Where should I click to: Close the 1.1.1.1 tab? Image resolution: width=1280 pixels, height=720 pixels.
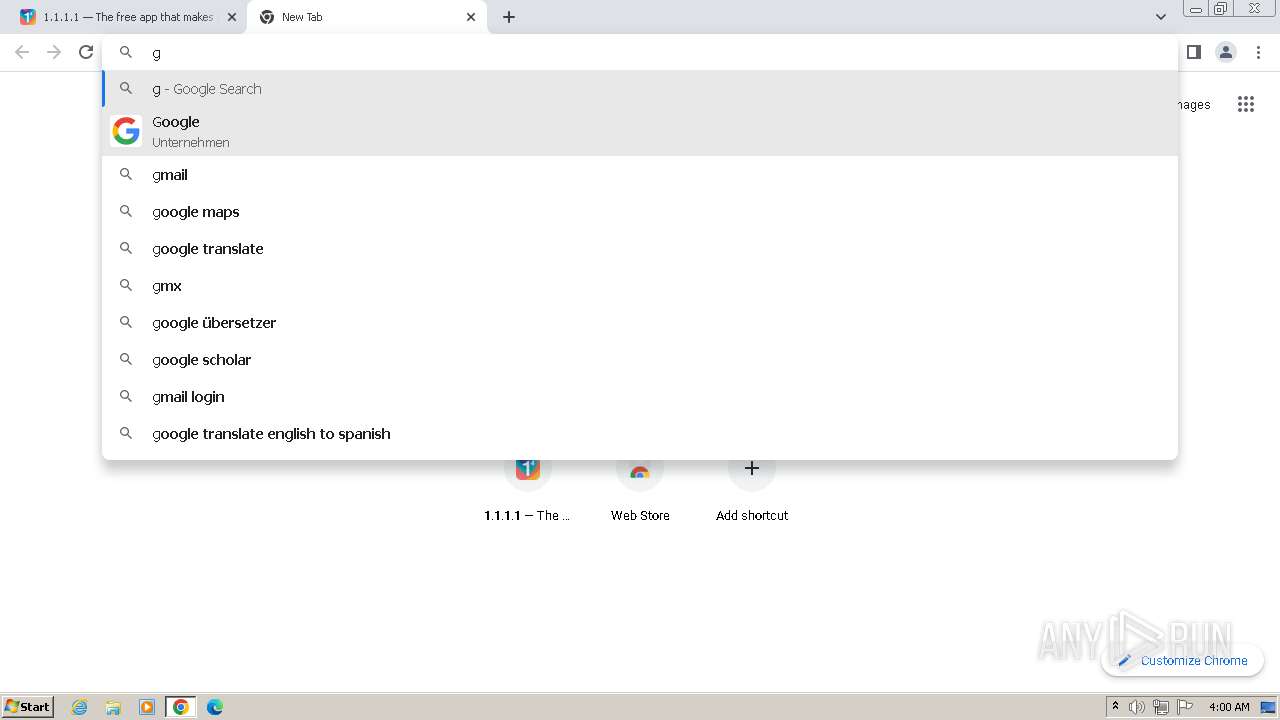232,17
